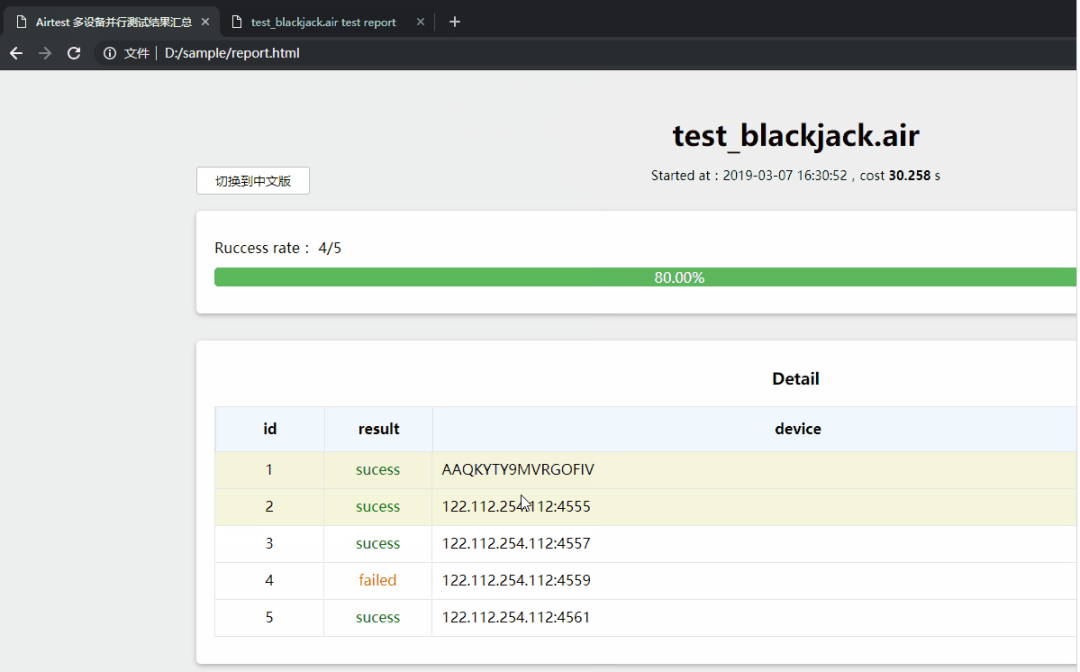Click the browser back arrow
Image resolution: width=1080 pixels, height=672 pixels.
point(16,53)
